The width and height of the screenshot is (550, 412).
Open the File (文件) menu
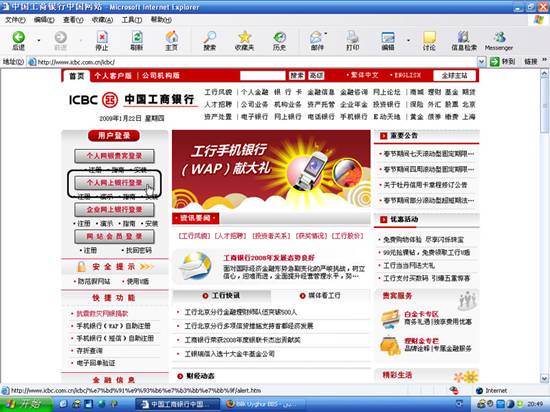15,20
